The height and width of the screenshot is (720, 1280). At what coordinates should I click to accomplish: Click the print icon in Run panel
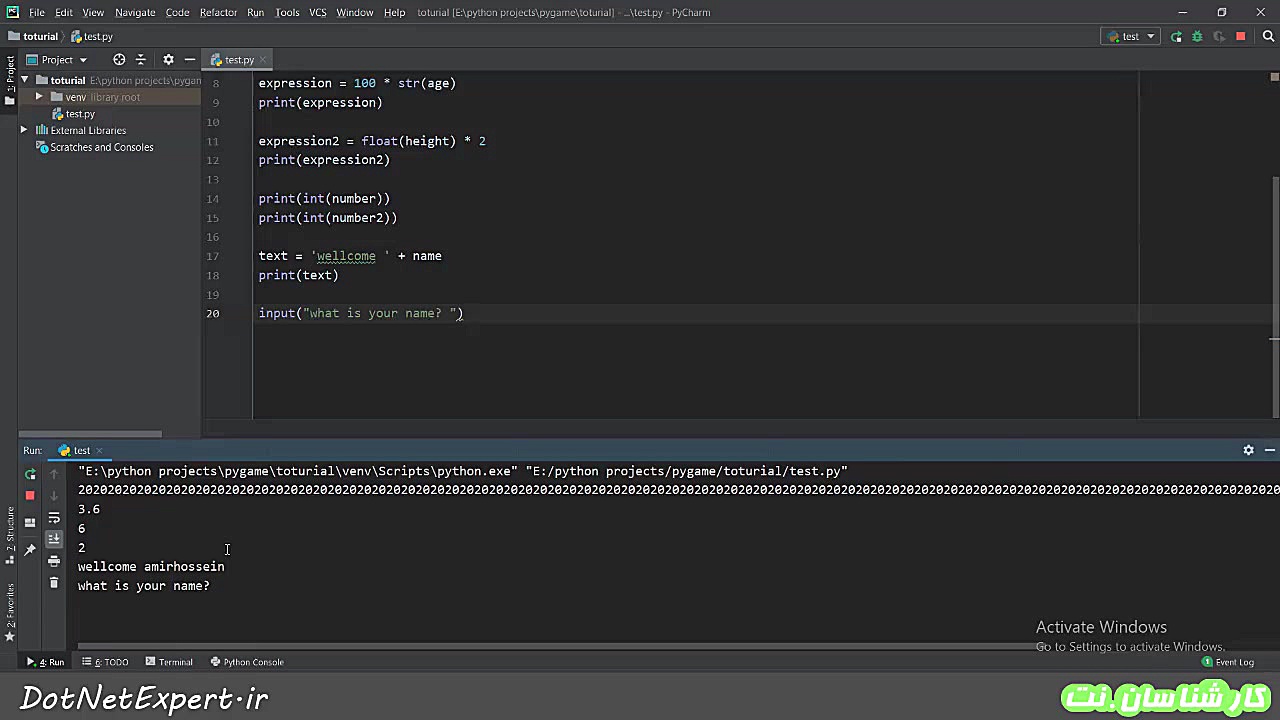(54, 561)
